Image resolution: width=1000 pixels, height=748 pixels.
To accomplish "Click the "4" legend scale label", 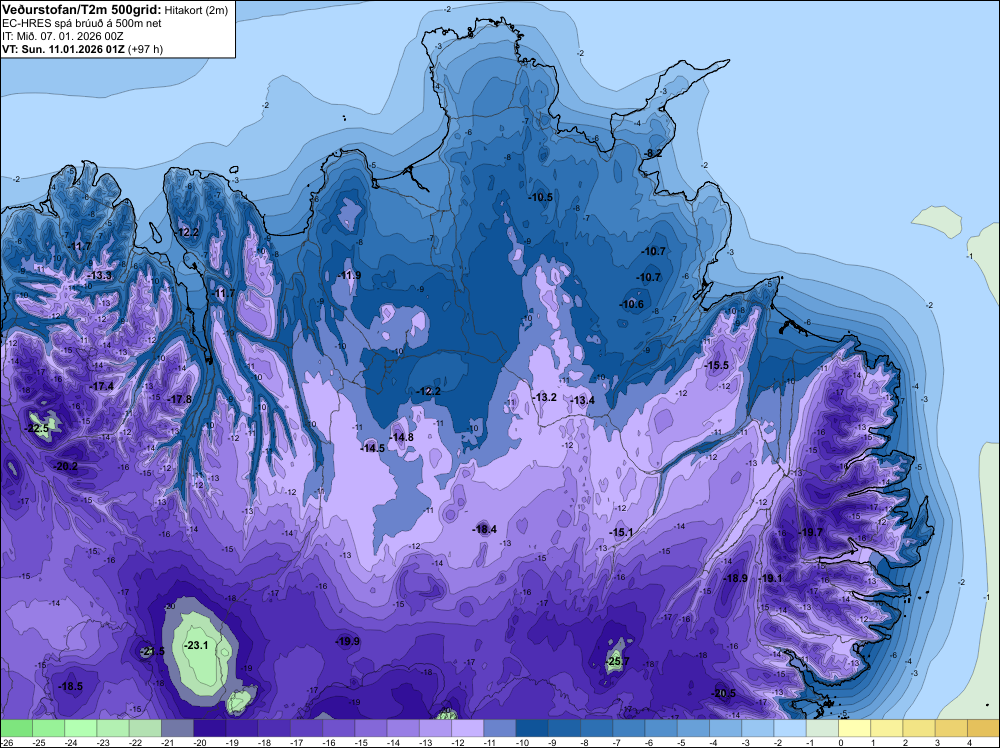I will pos(969,743).
